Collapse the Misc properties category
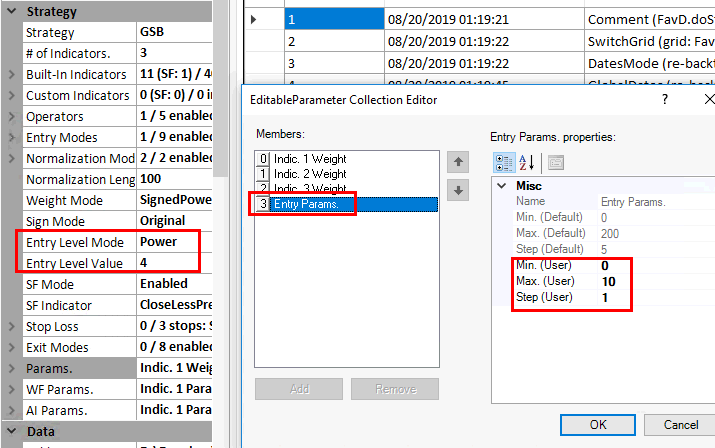Image resolution: width=715 pixels, height=448 pixels. click(x=501, y=186)
